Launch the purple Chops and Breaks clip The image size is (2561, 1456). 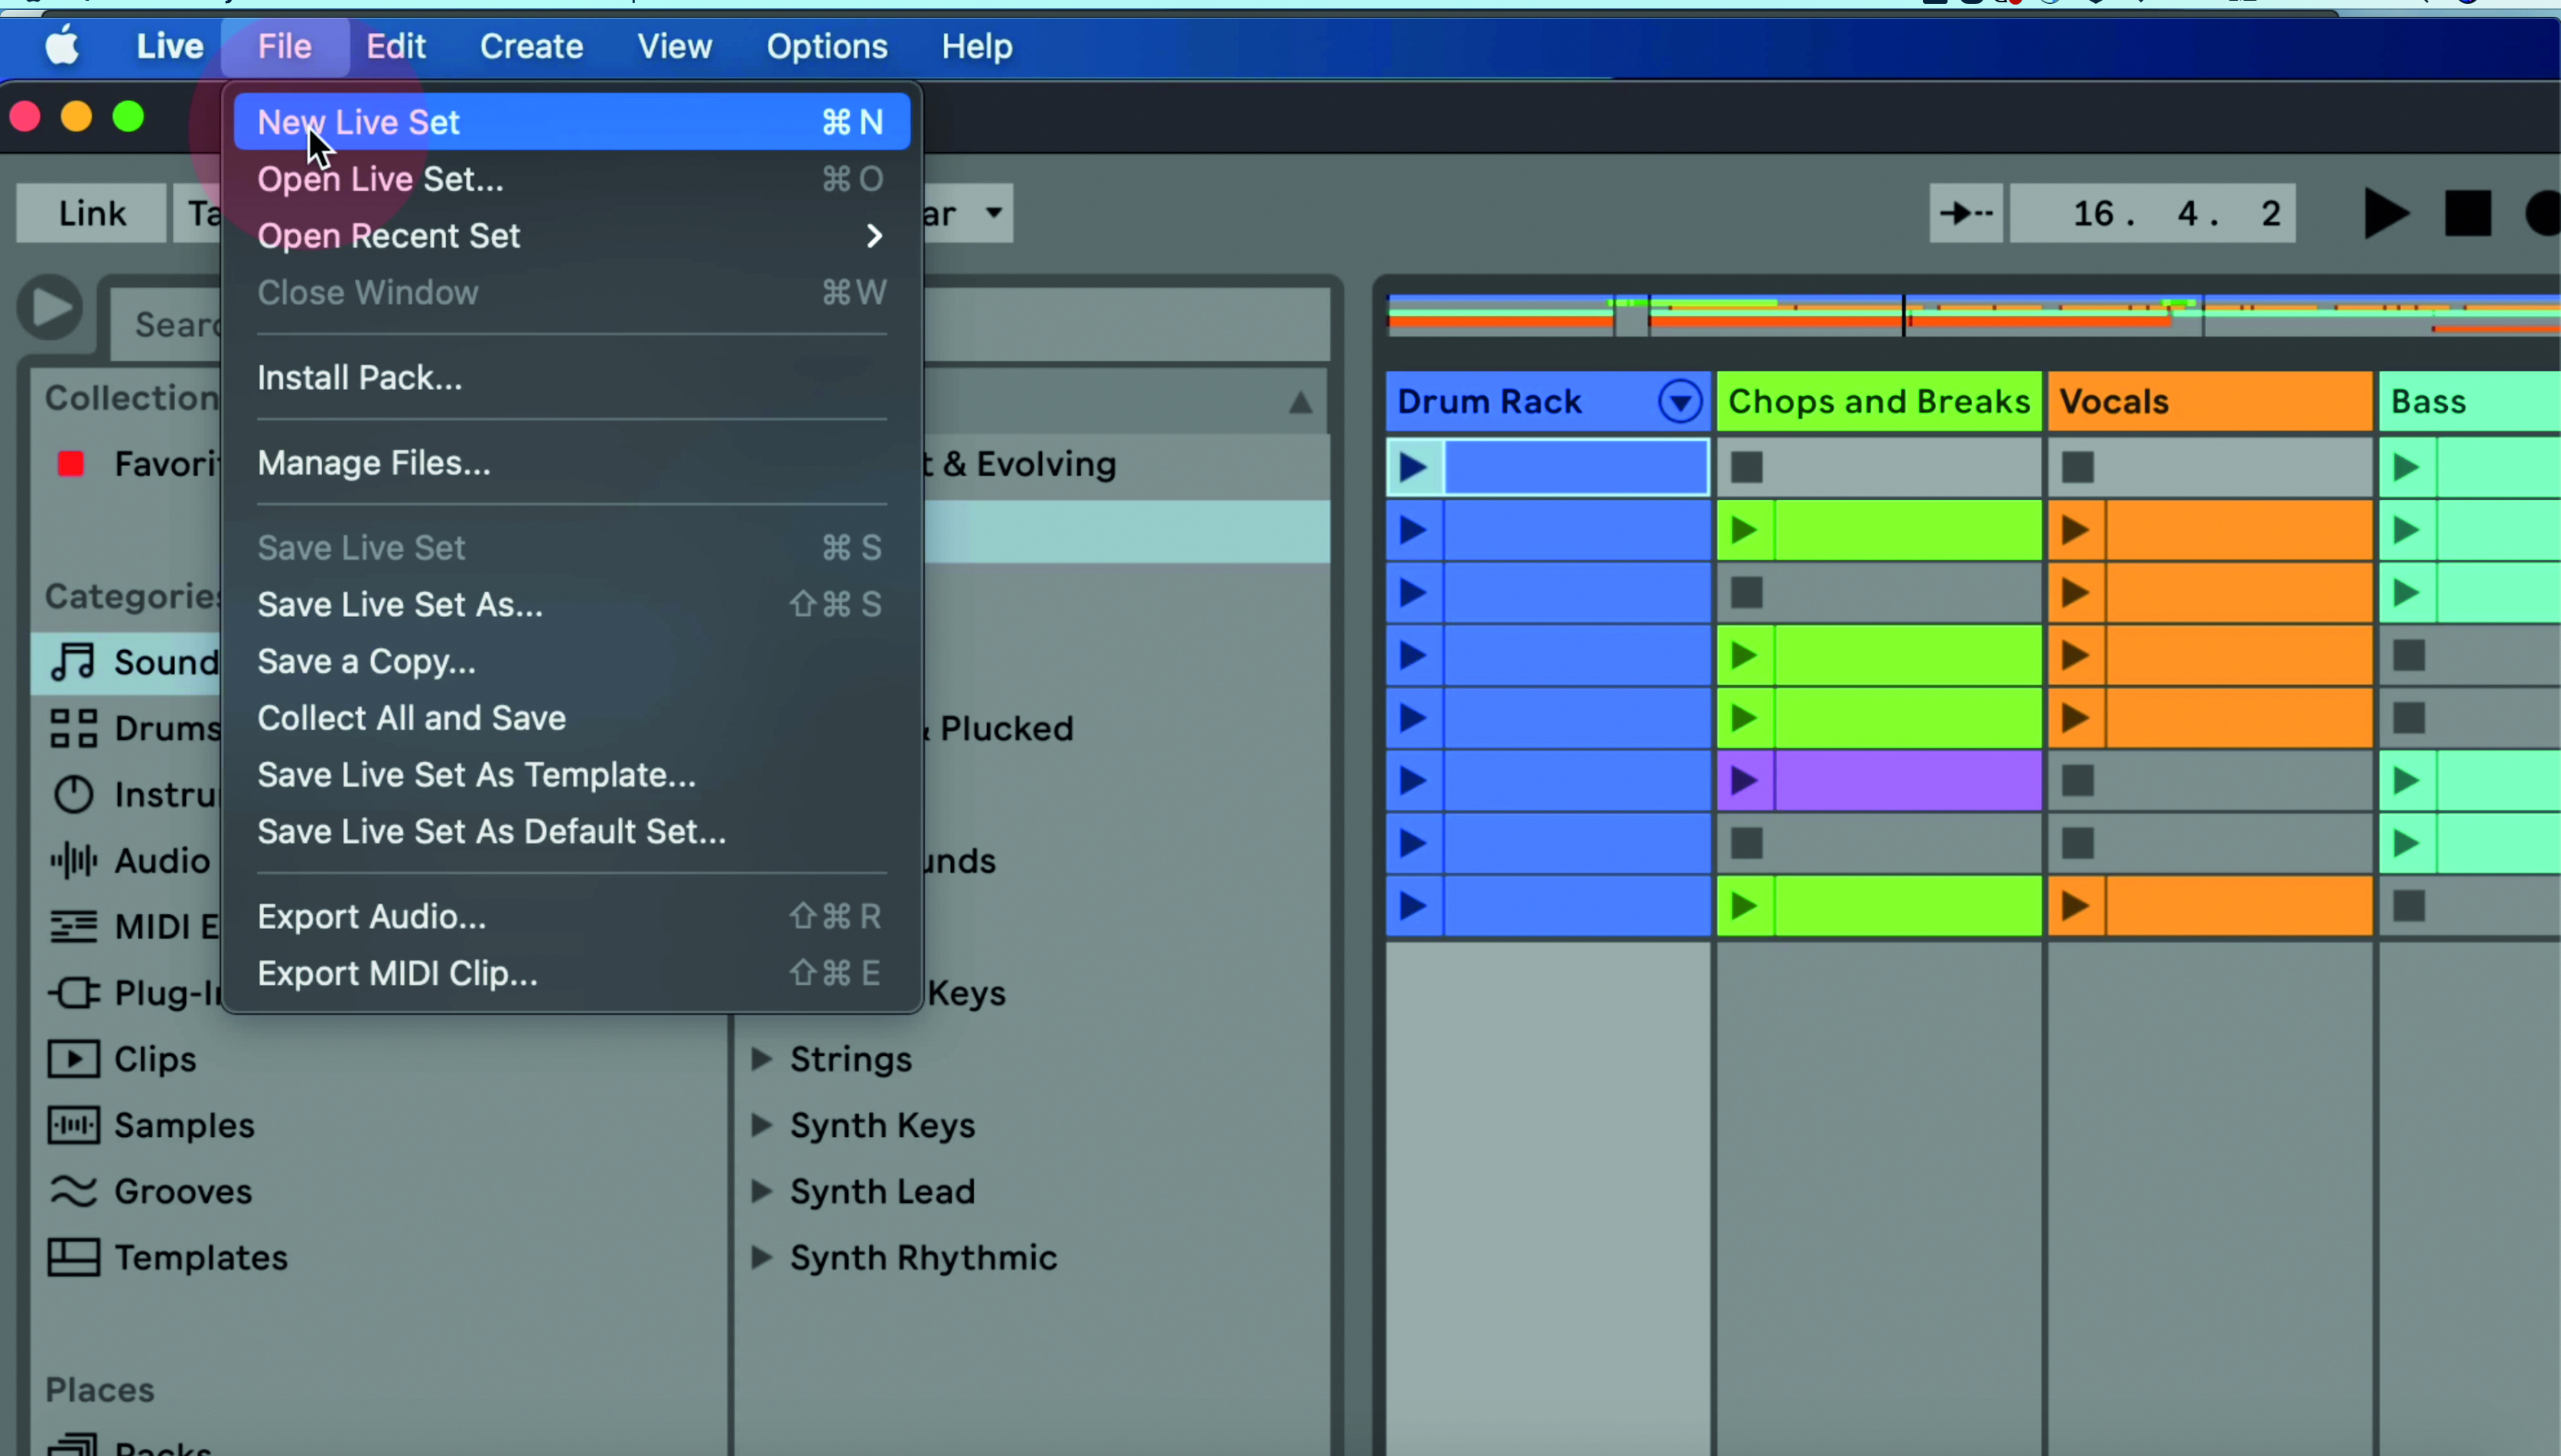1745,781
